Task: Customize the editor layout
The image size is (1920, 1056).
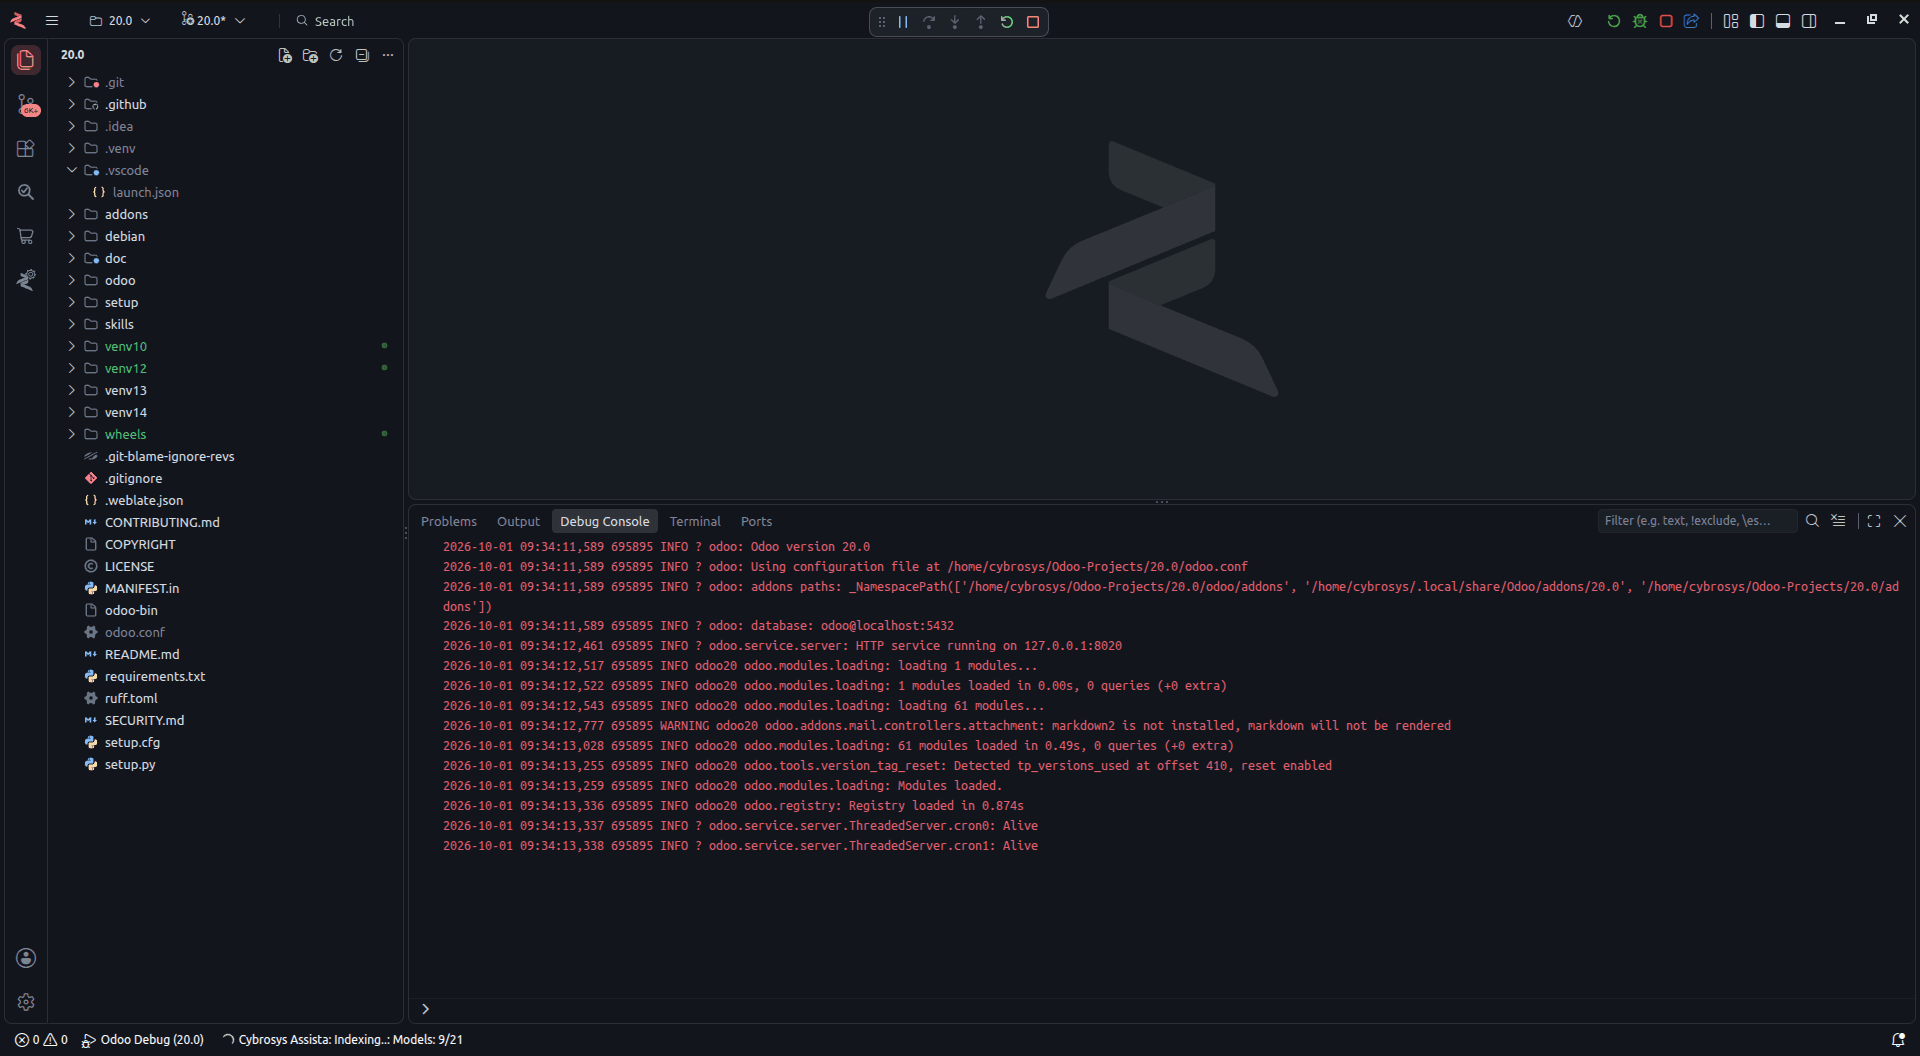Action: pos(1731,21)
